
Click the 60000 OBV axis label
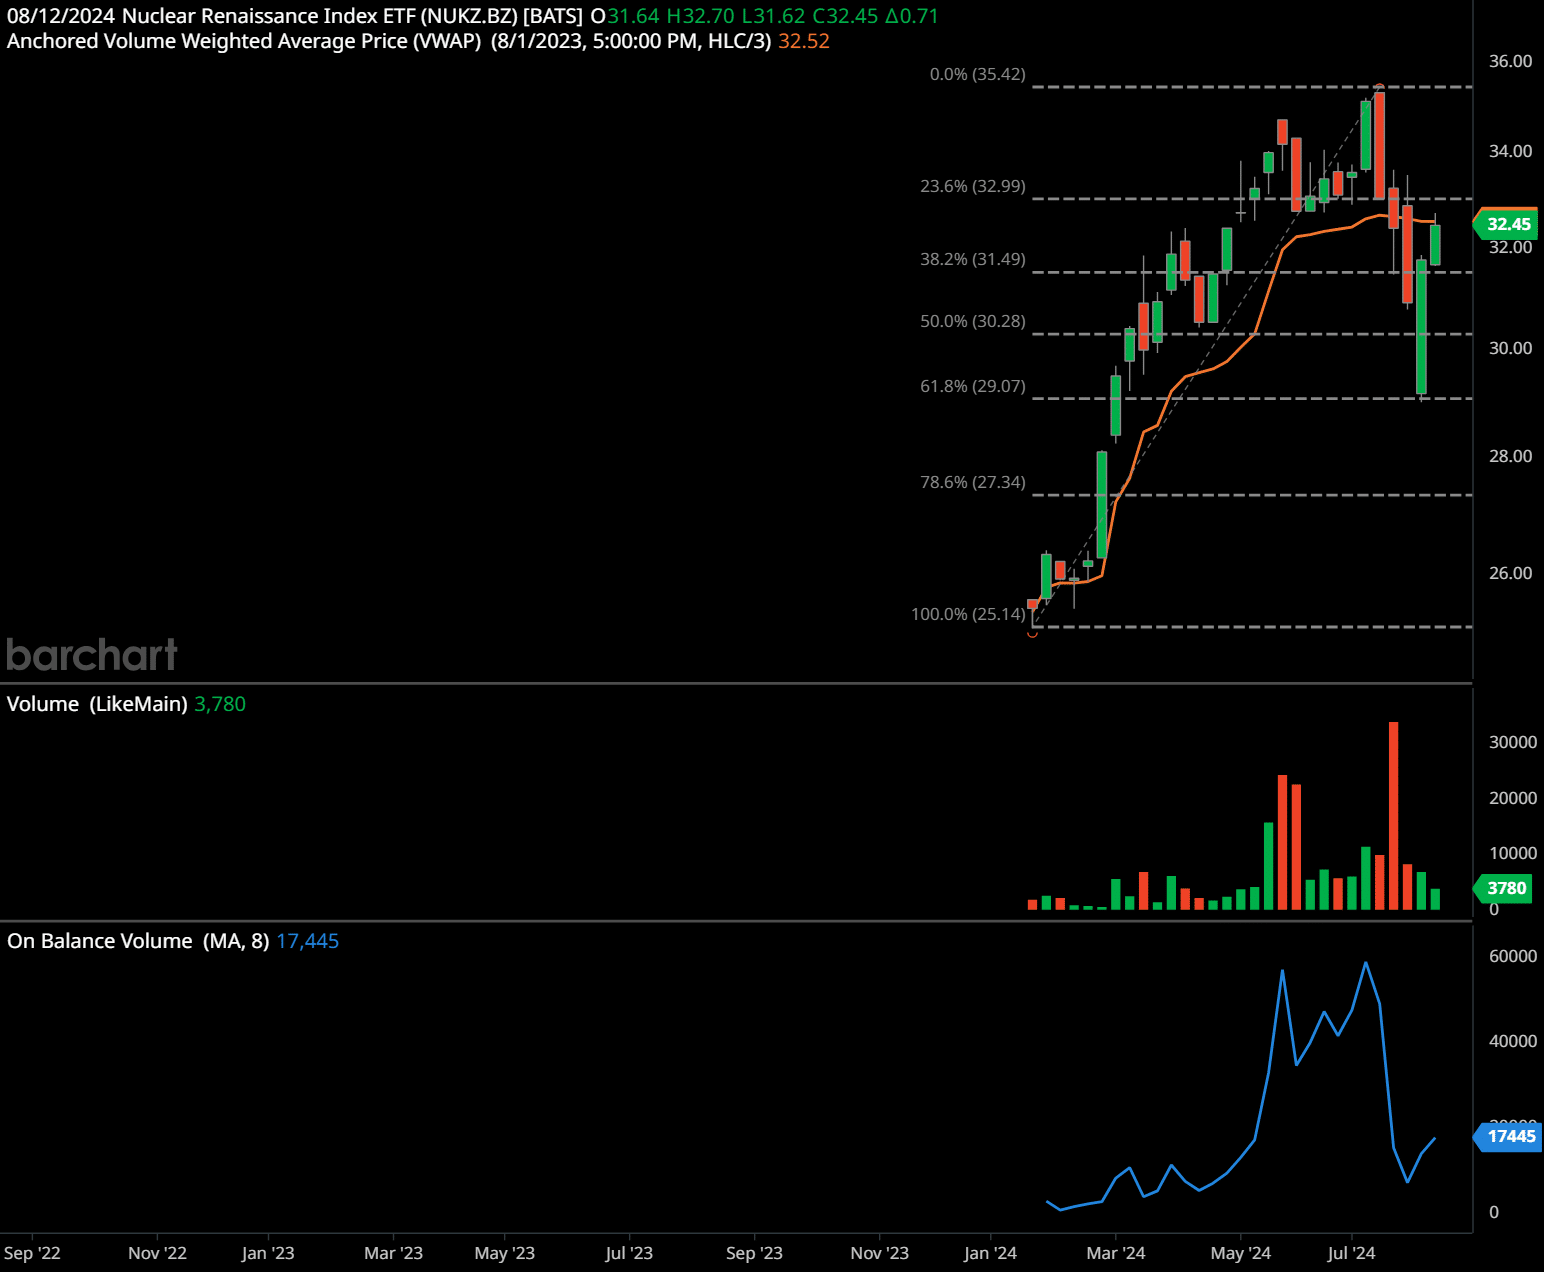pos(1513,956)
